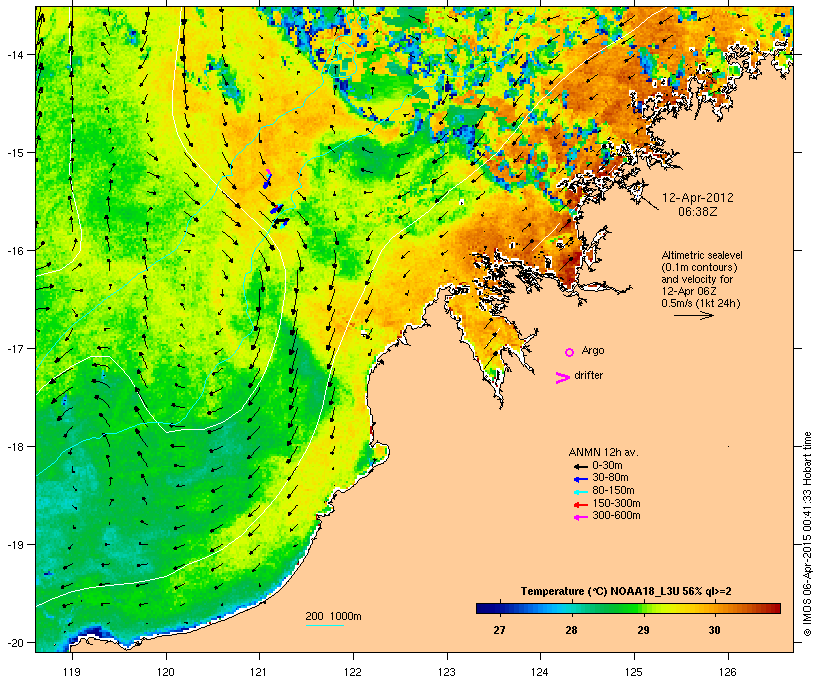Click the red 150-300m legend arrow
820x680 pixels.
click(580, 505)
